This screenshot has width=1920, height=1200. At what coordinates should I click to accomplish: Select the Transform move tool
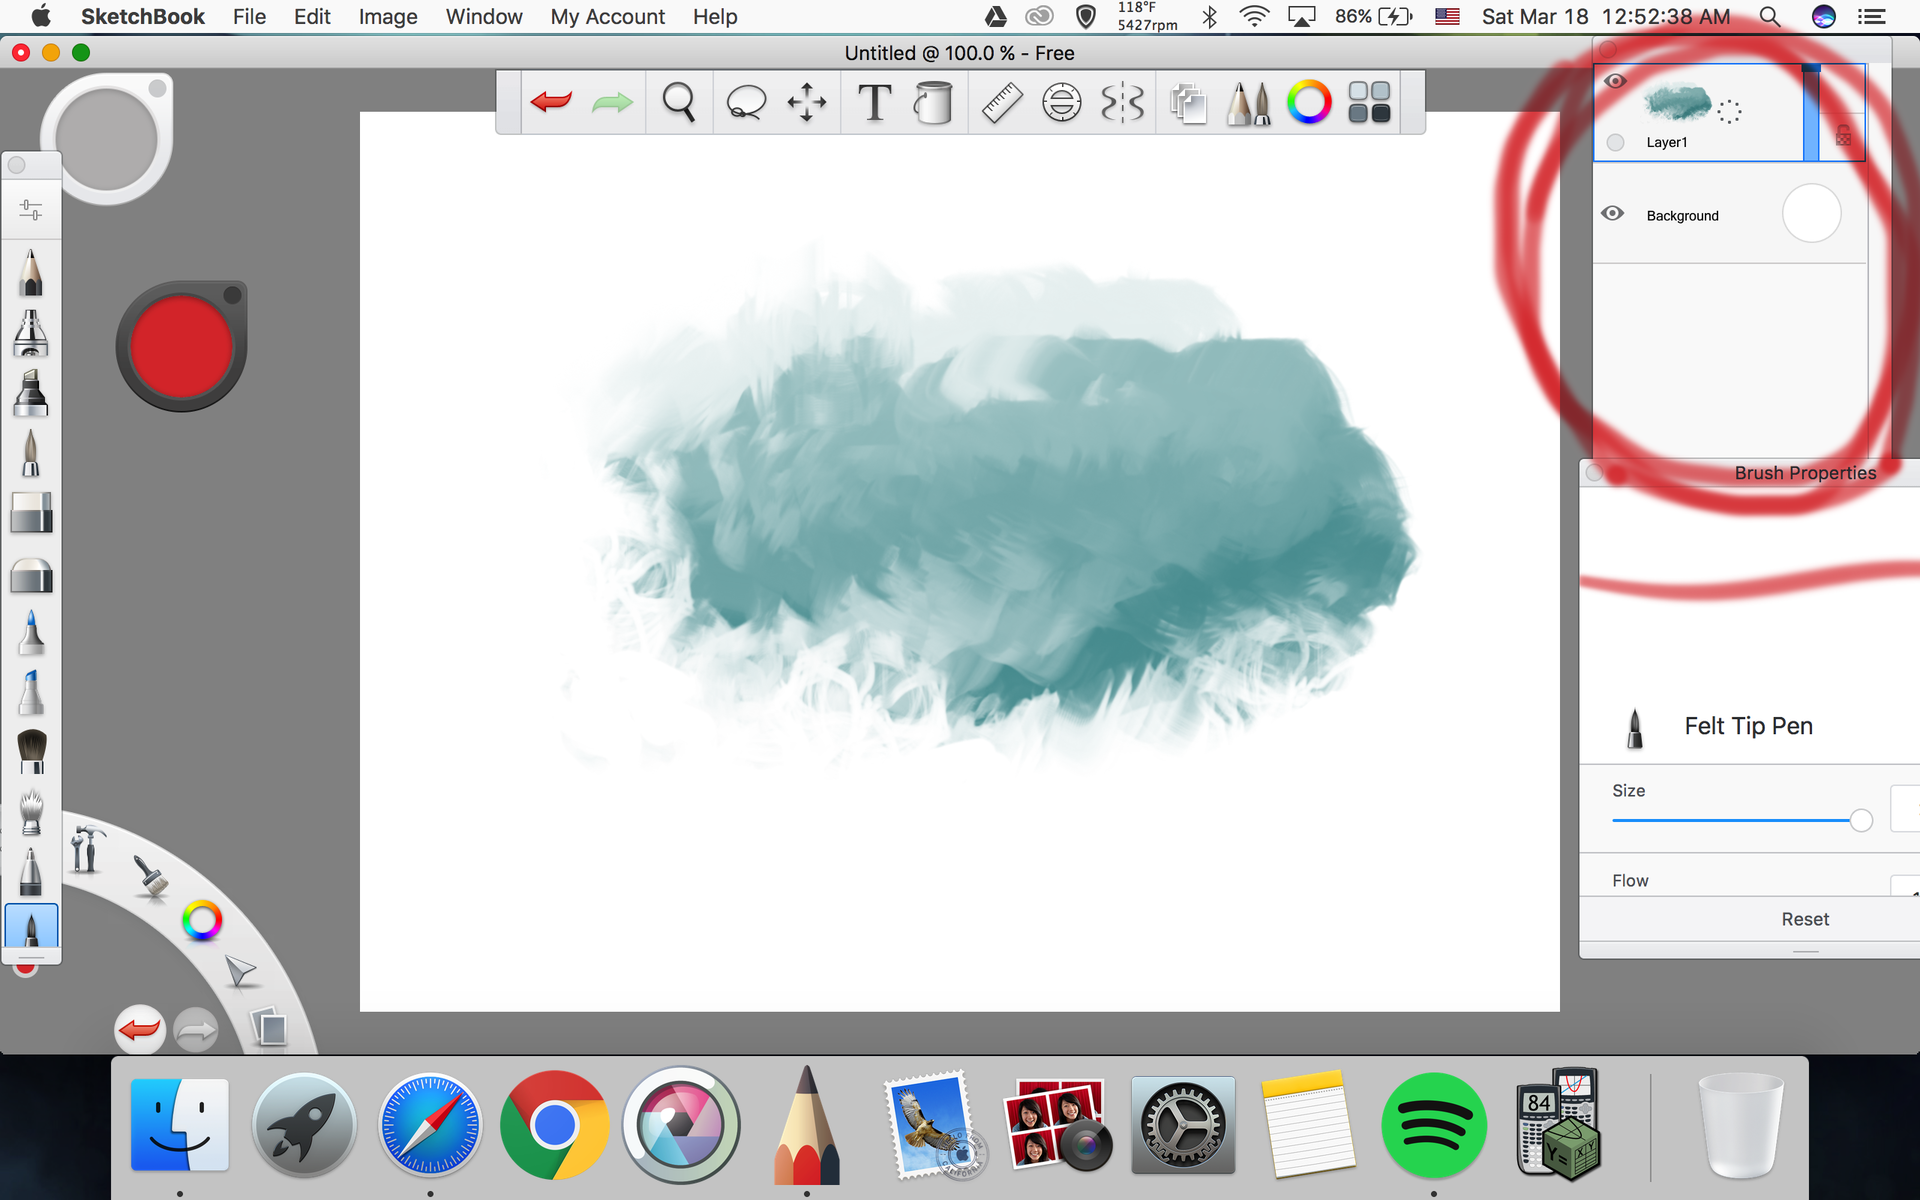(x=807, y=102)
